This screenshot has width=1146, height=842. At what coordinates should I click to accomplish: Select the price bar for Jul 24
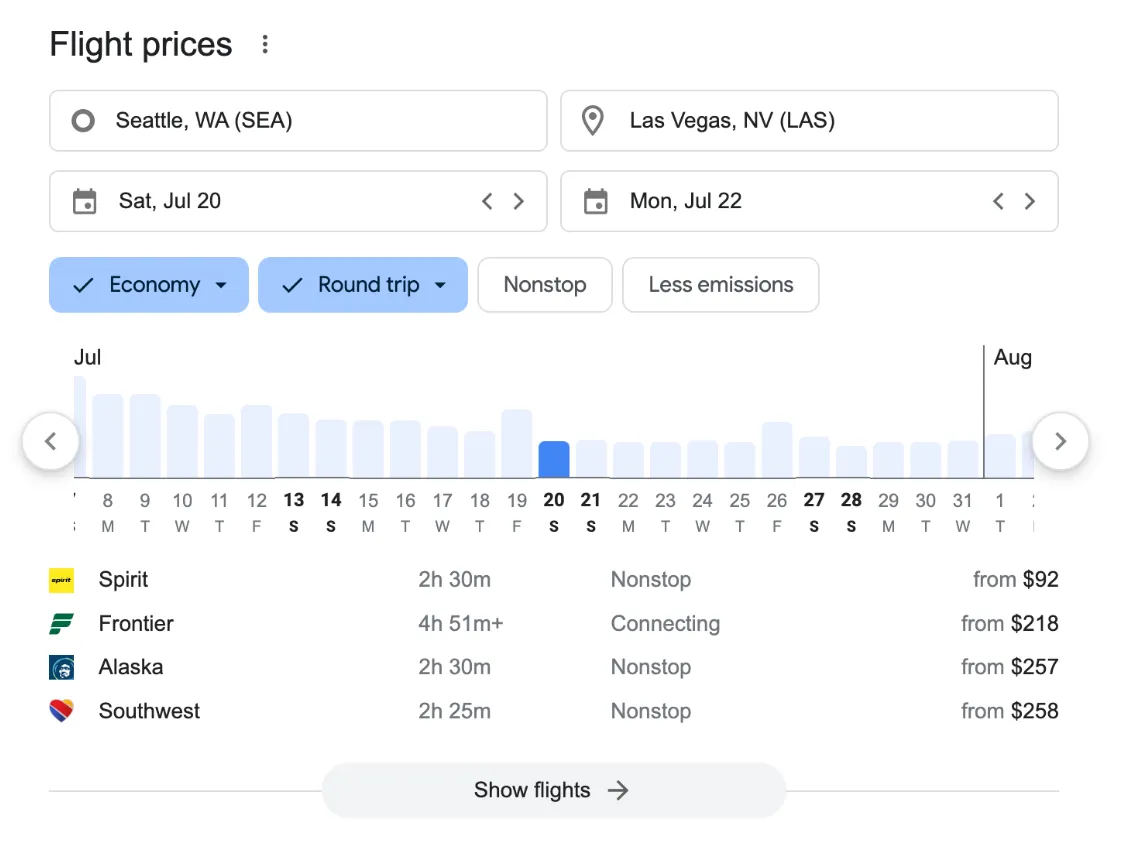tap(702, 460)
